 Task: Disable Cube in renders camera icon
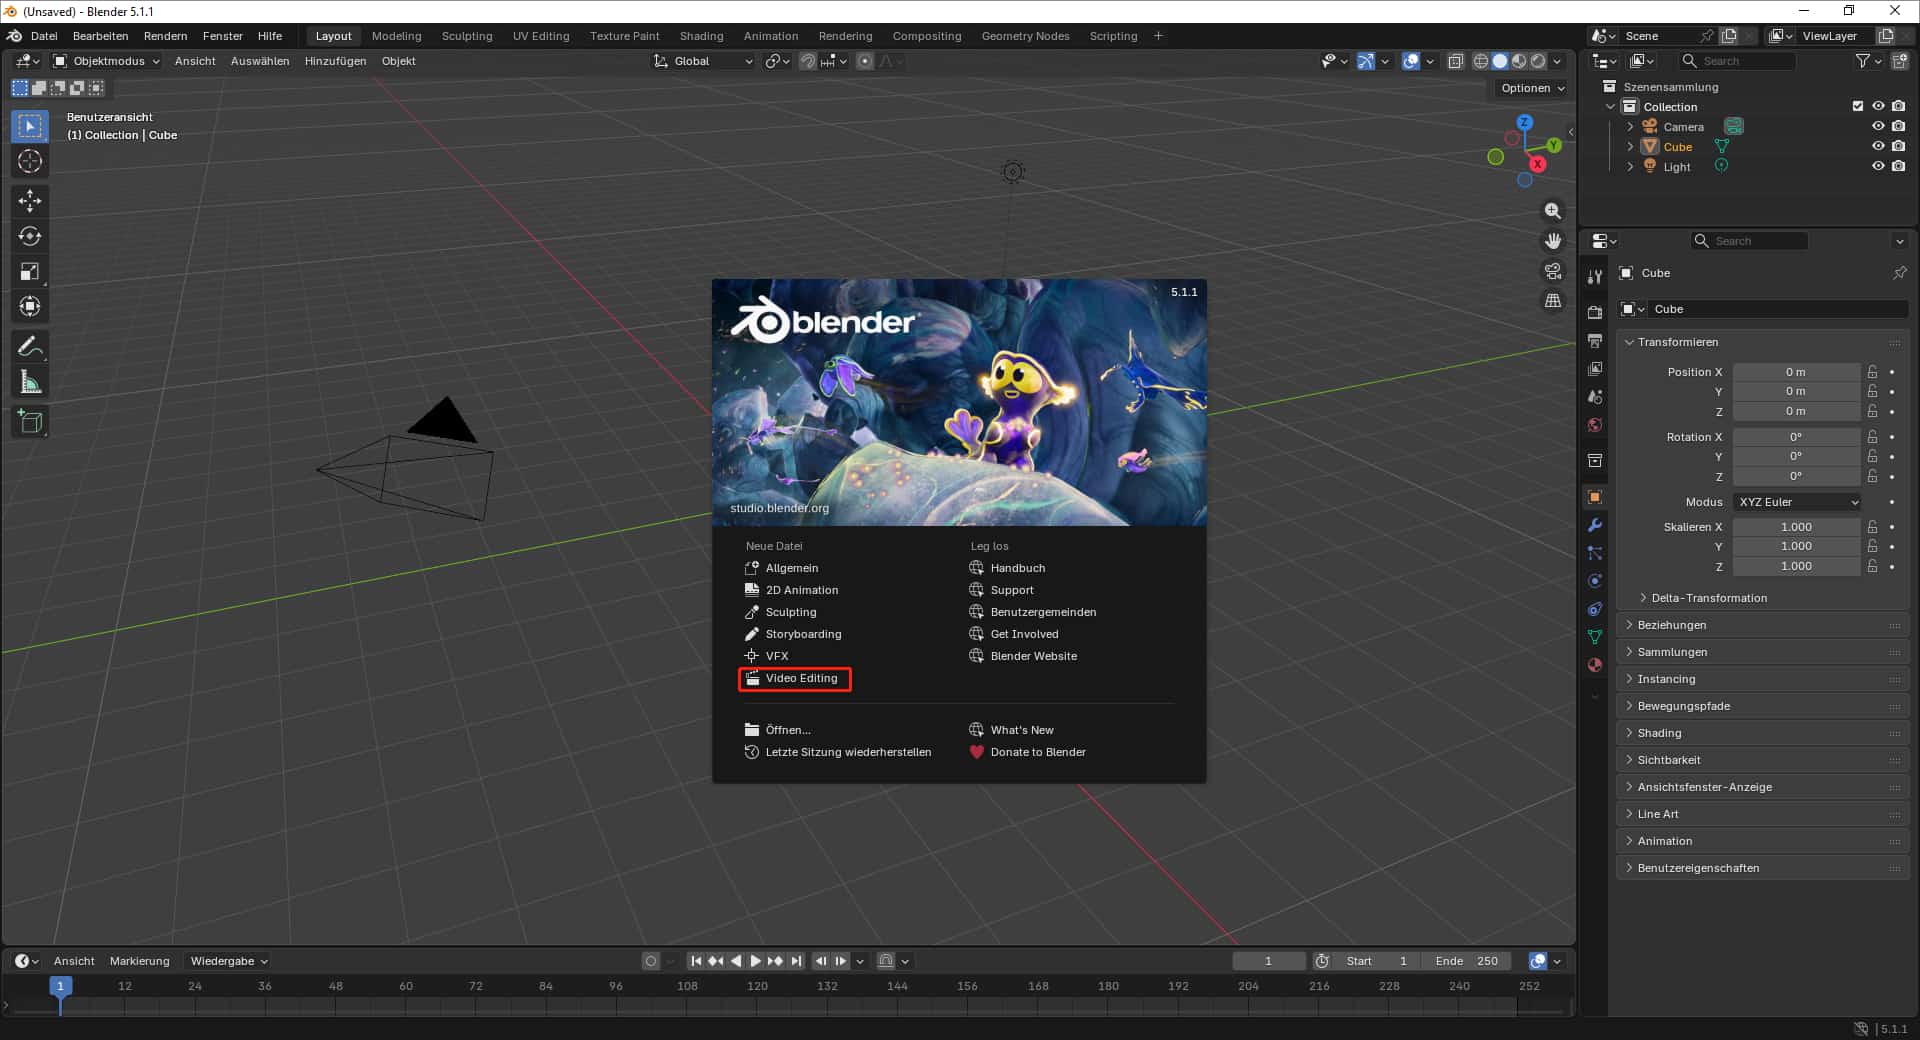[x=1898, y=146]
